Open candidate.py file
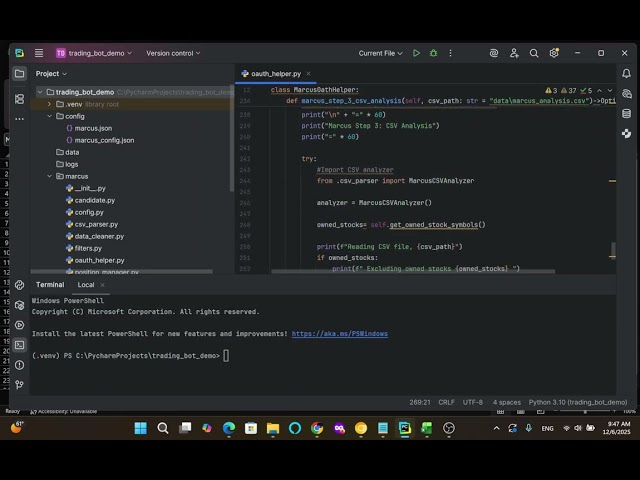This screenshot has width=640, height=480. (91, 200)
